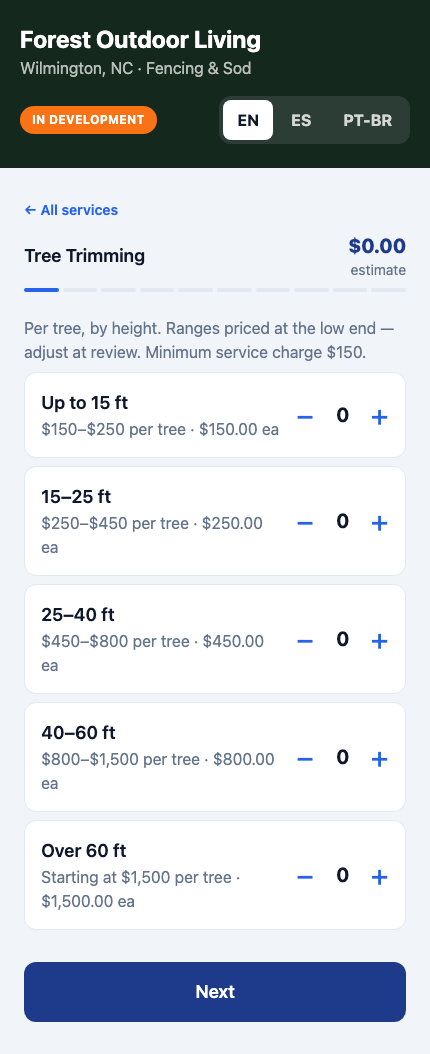This screenshot has height=1054, width=430.
Task: Switch language to PT-BR
Action: point(368,120)
